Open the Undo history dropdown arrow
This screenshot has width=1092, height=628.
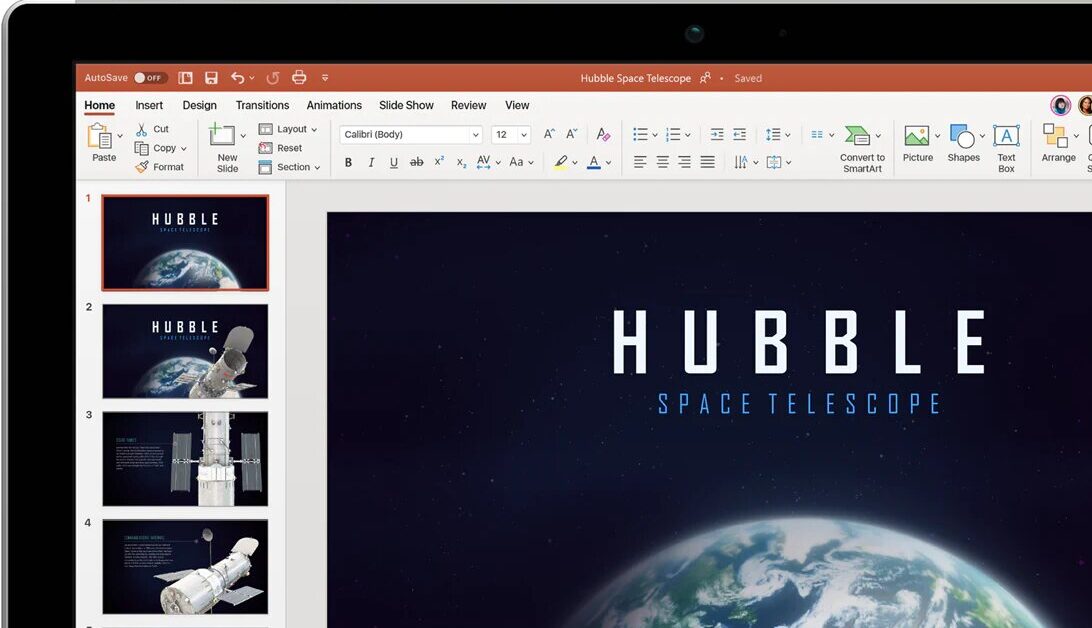click(x=252, y=78)
